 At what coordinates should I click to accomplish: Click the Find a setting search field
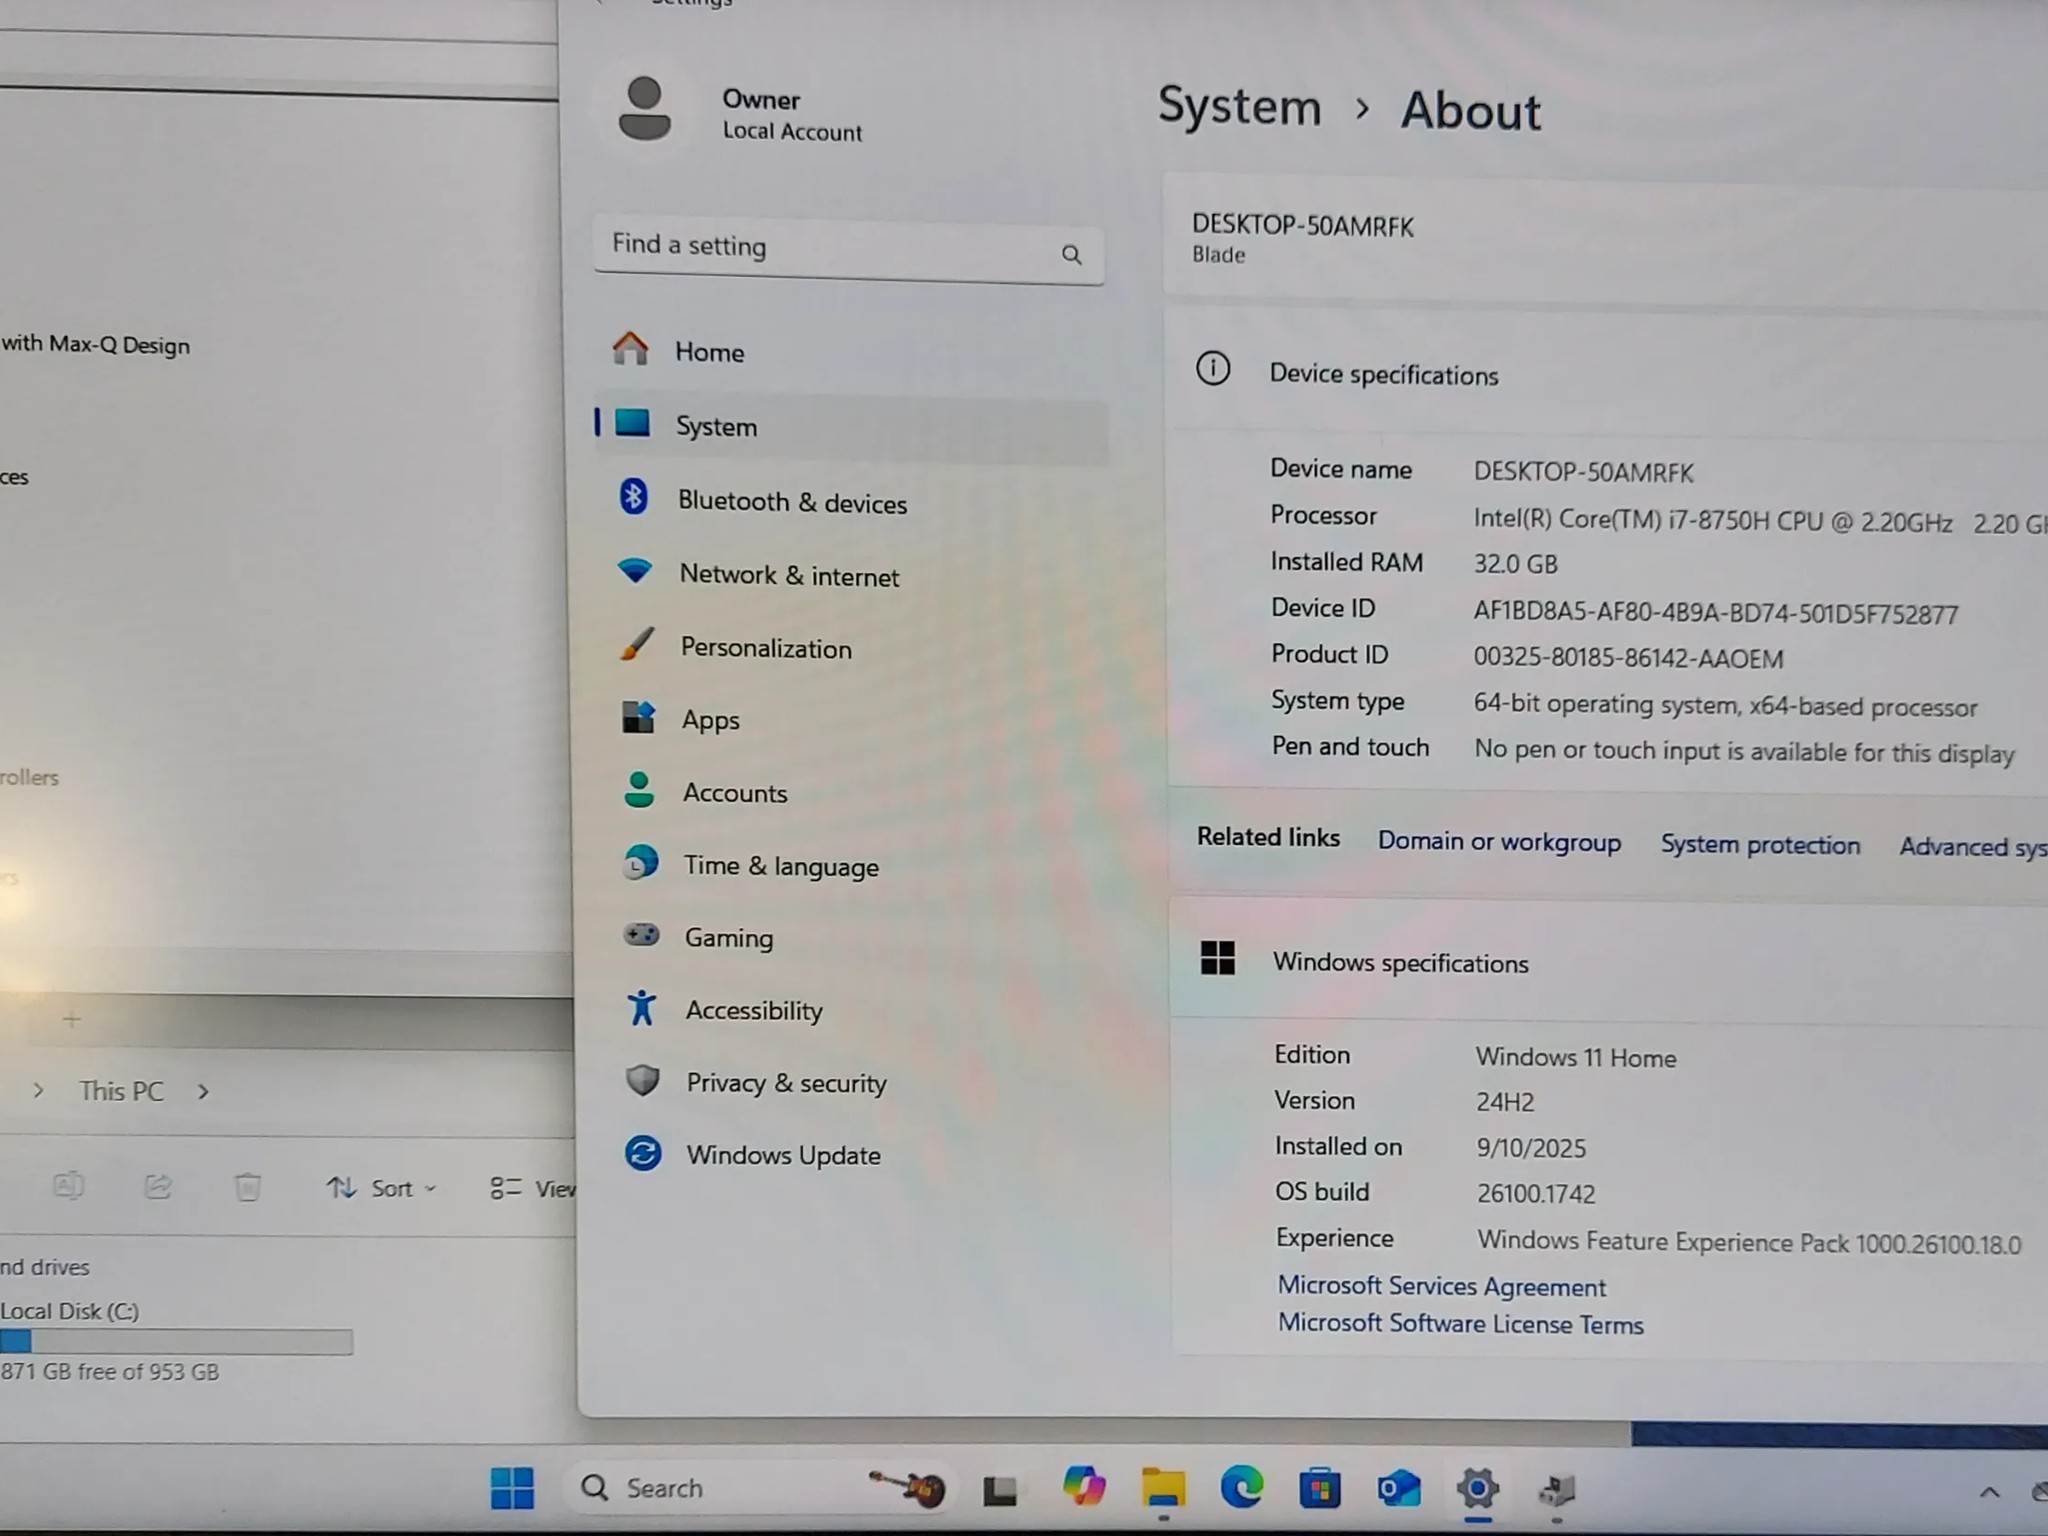pyautogui.click(x=848, y=248)
